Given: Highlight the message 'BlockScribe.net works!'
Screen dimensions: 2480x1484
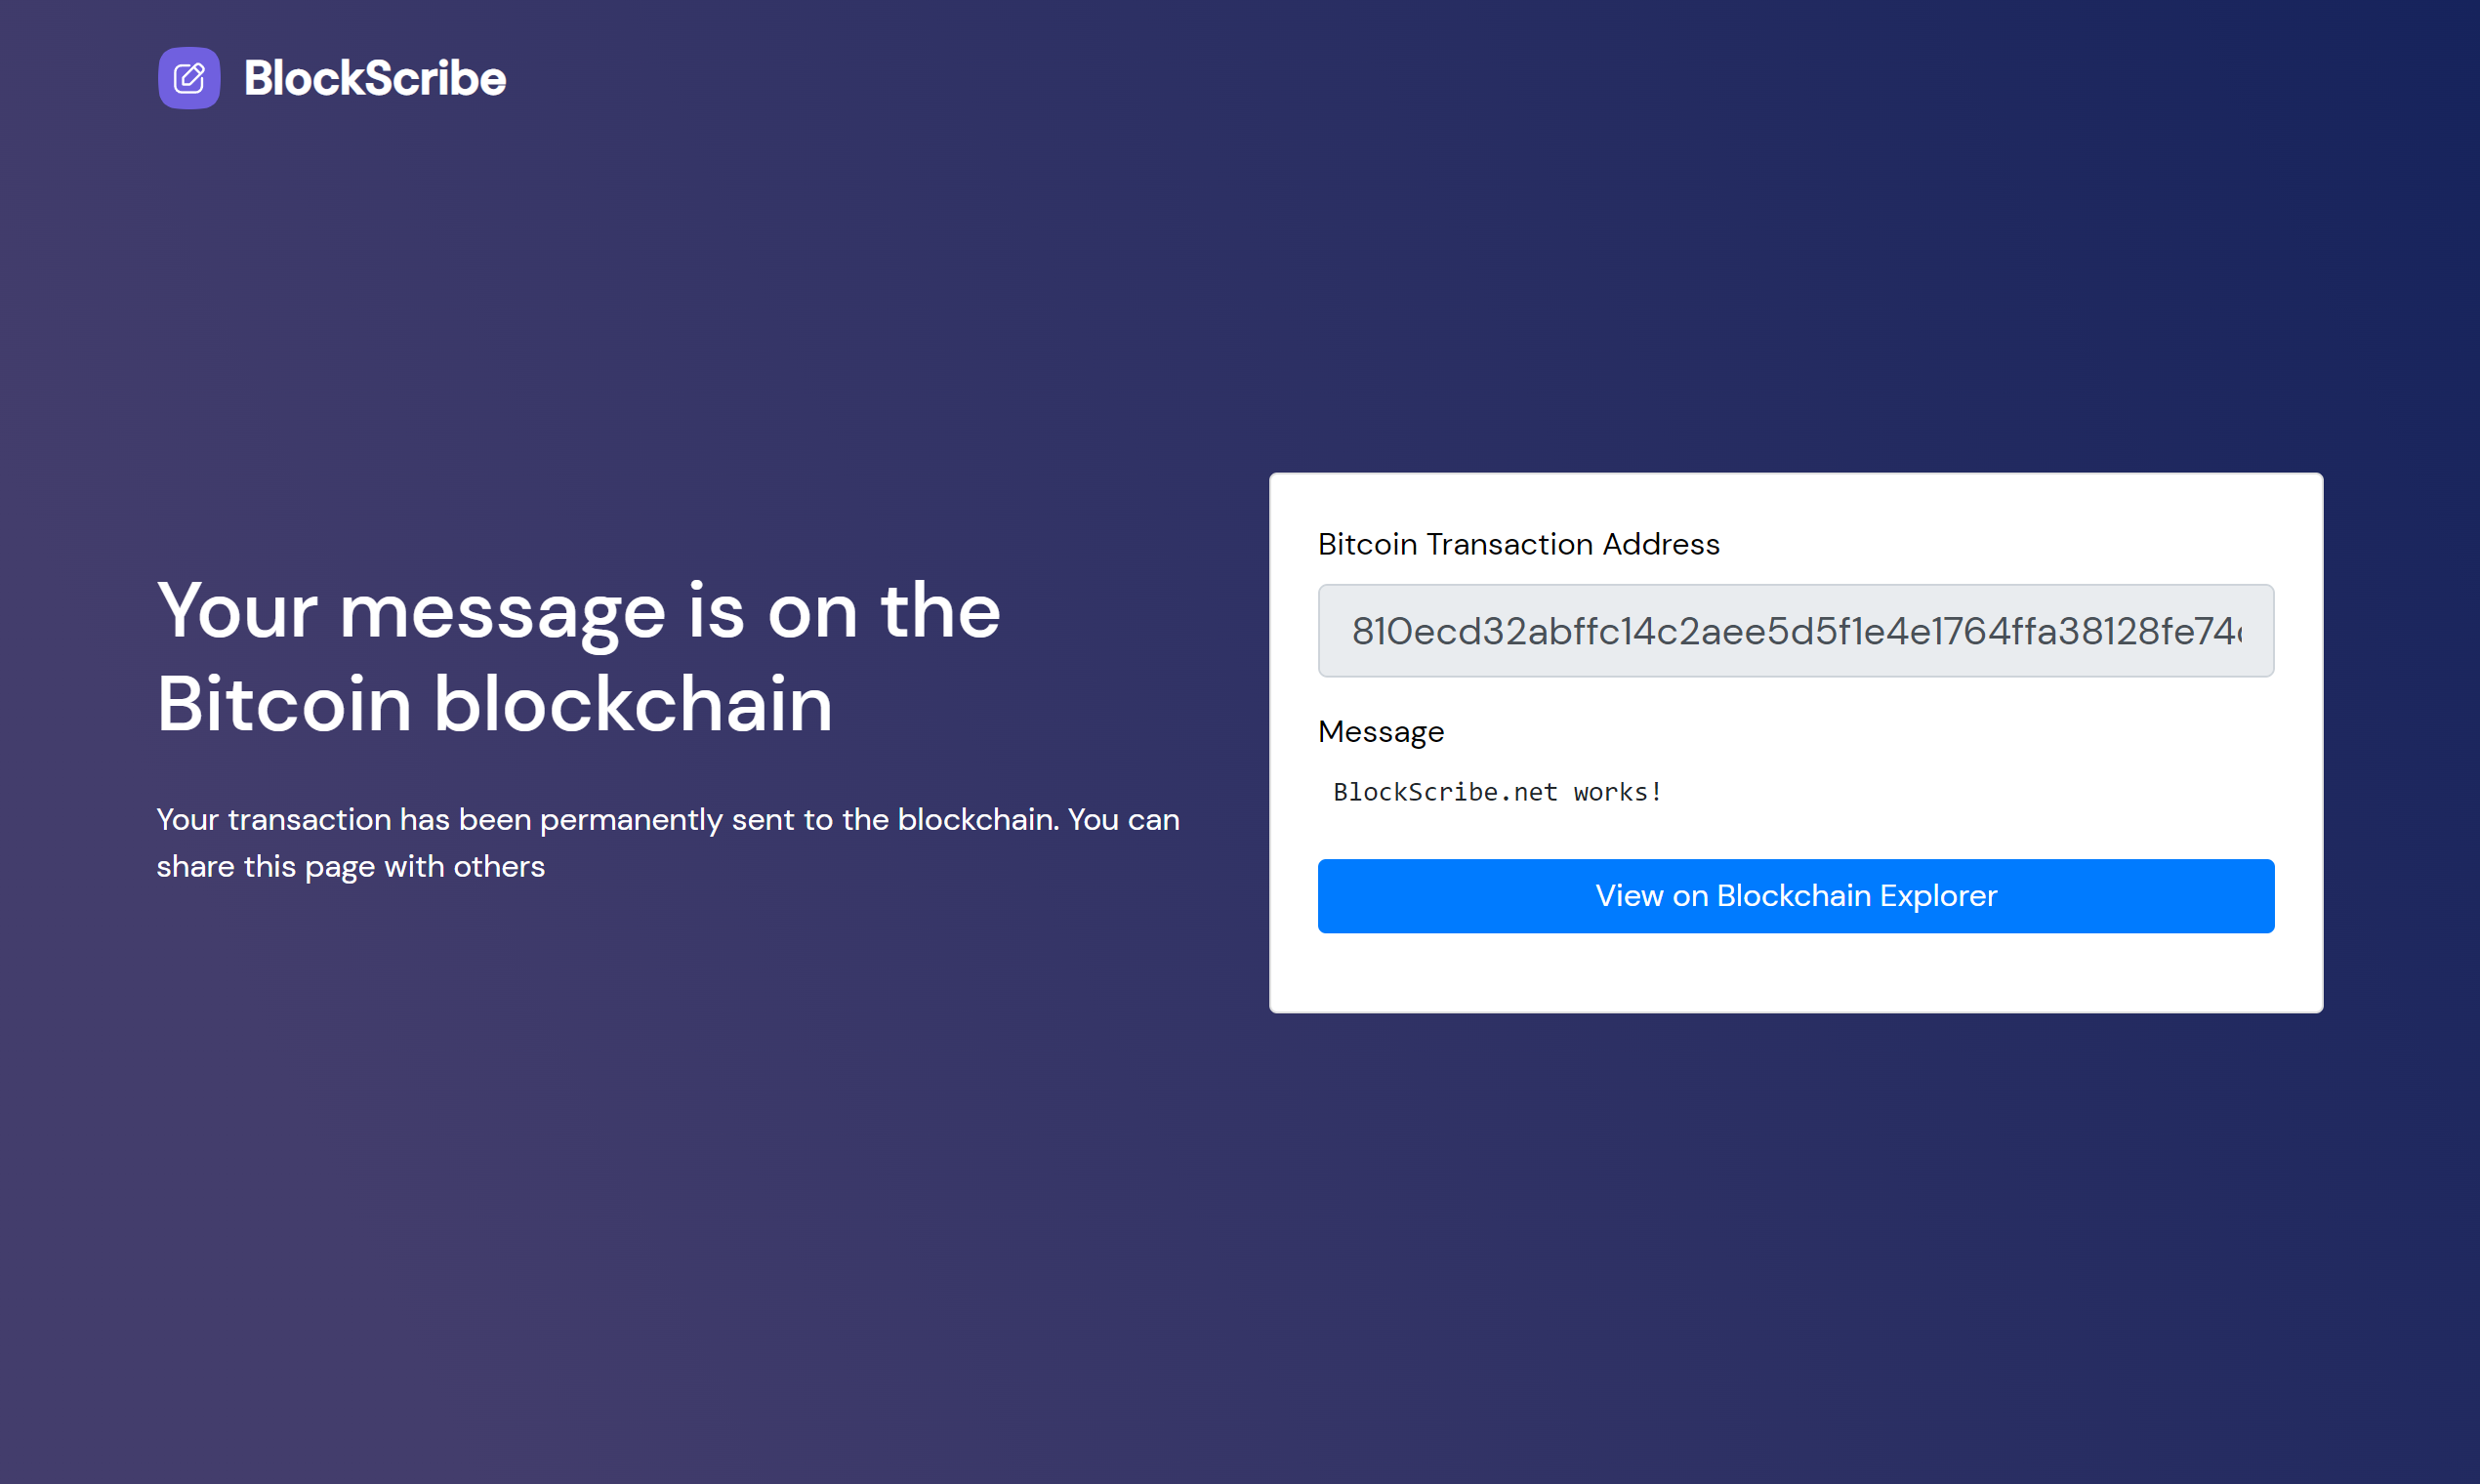Looking at the screenshot, I should click(x=1496, y=791).
